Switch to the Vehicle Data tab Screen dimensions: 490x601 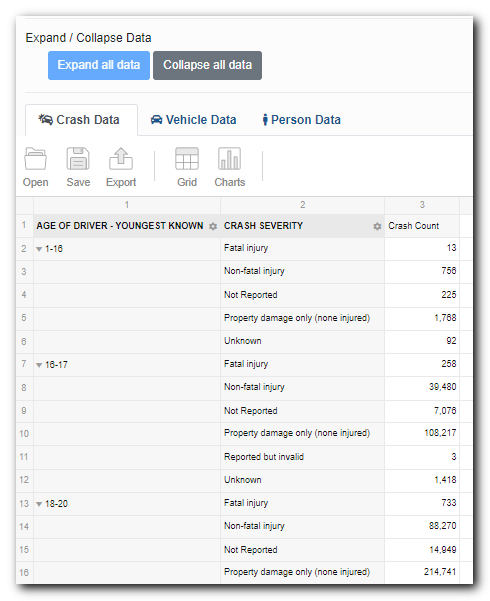193,120
